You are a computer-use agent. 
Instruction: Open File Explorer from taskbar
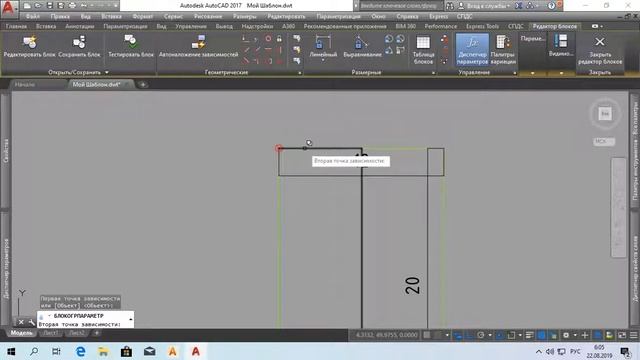103,351
